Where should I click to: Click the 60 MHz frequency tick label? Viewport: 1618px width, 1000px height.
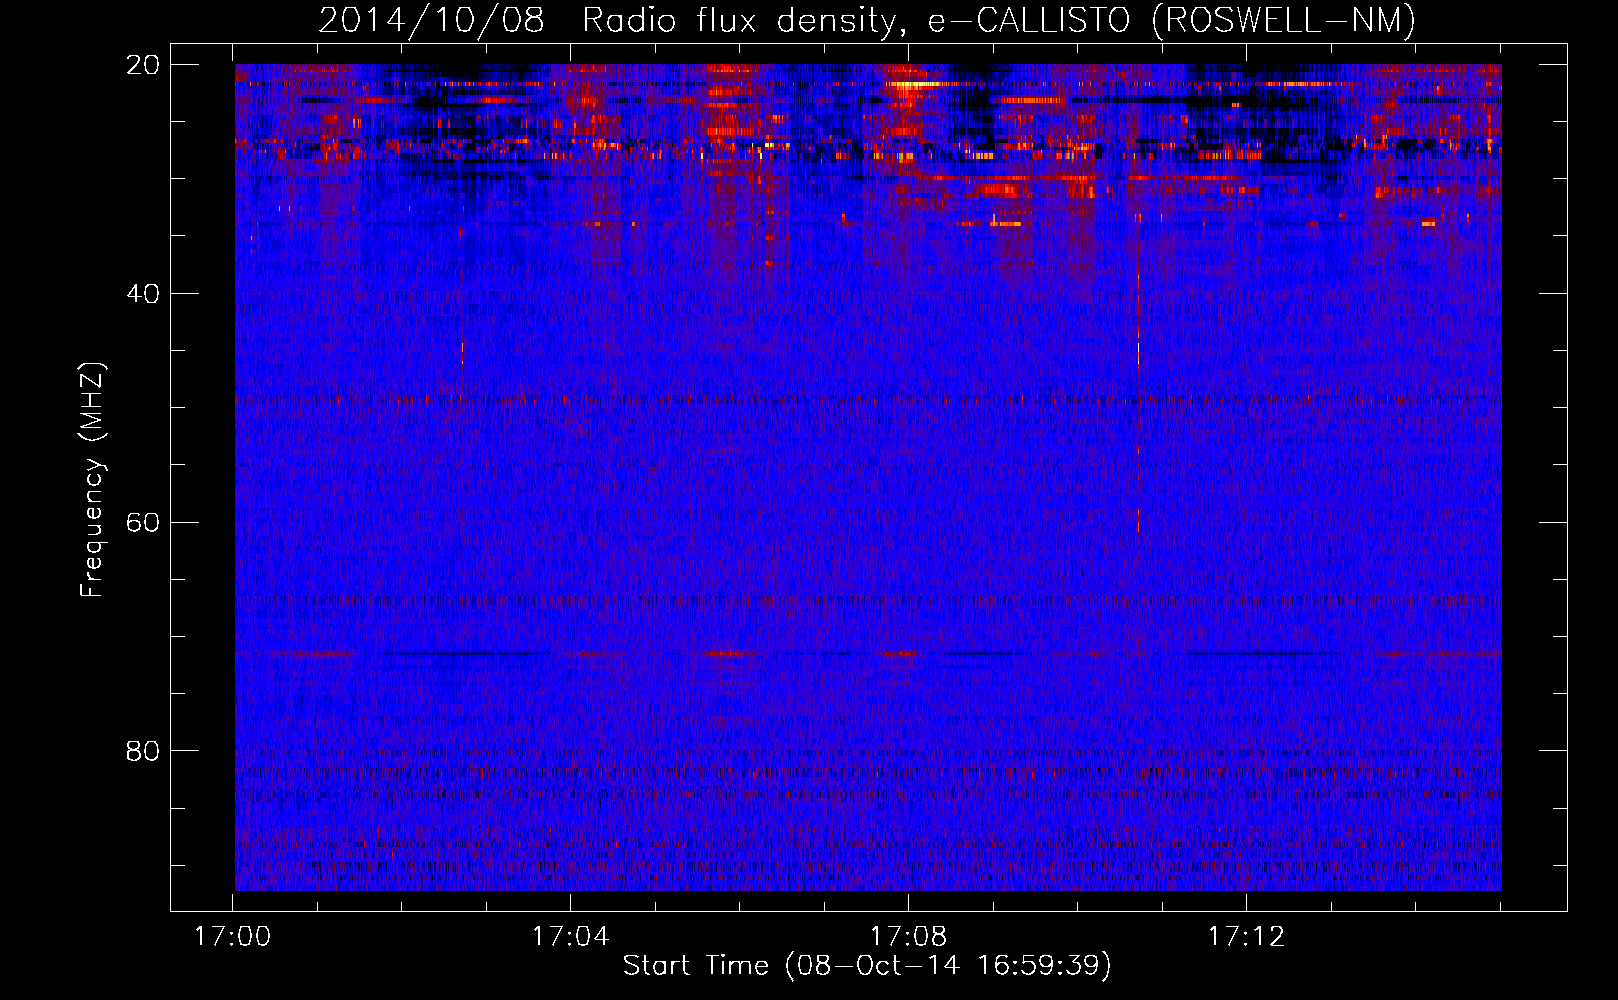(143, 523)
